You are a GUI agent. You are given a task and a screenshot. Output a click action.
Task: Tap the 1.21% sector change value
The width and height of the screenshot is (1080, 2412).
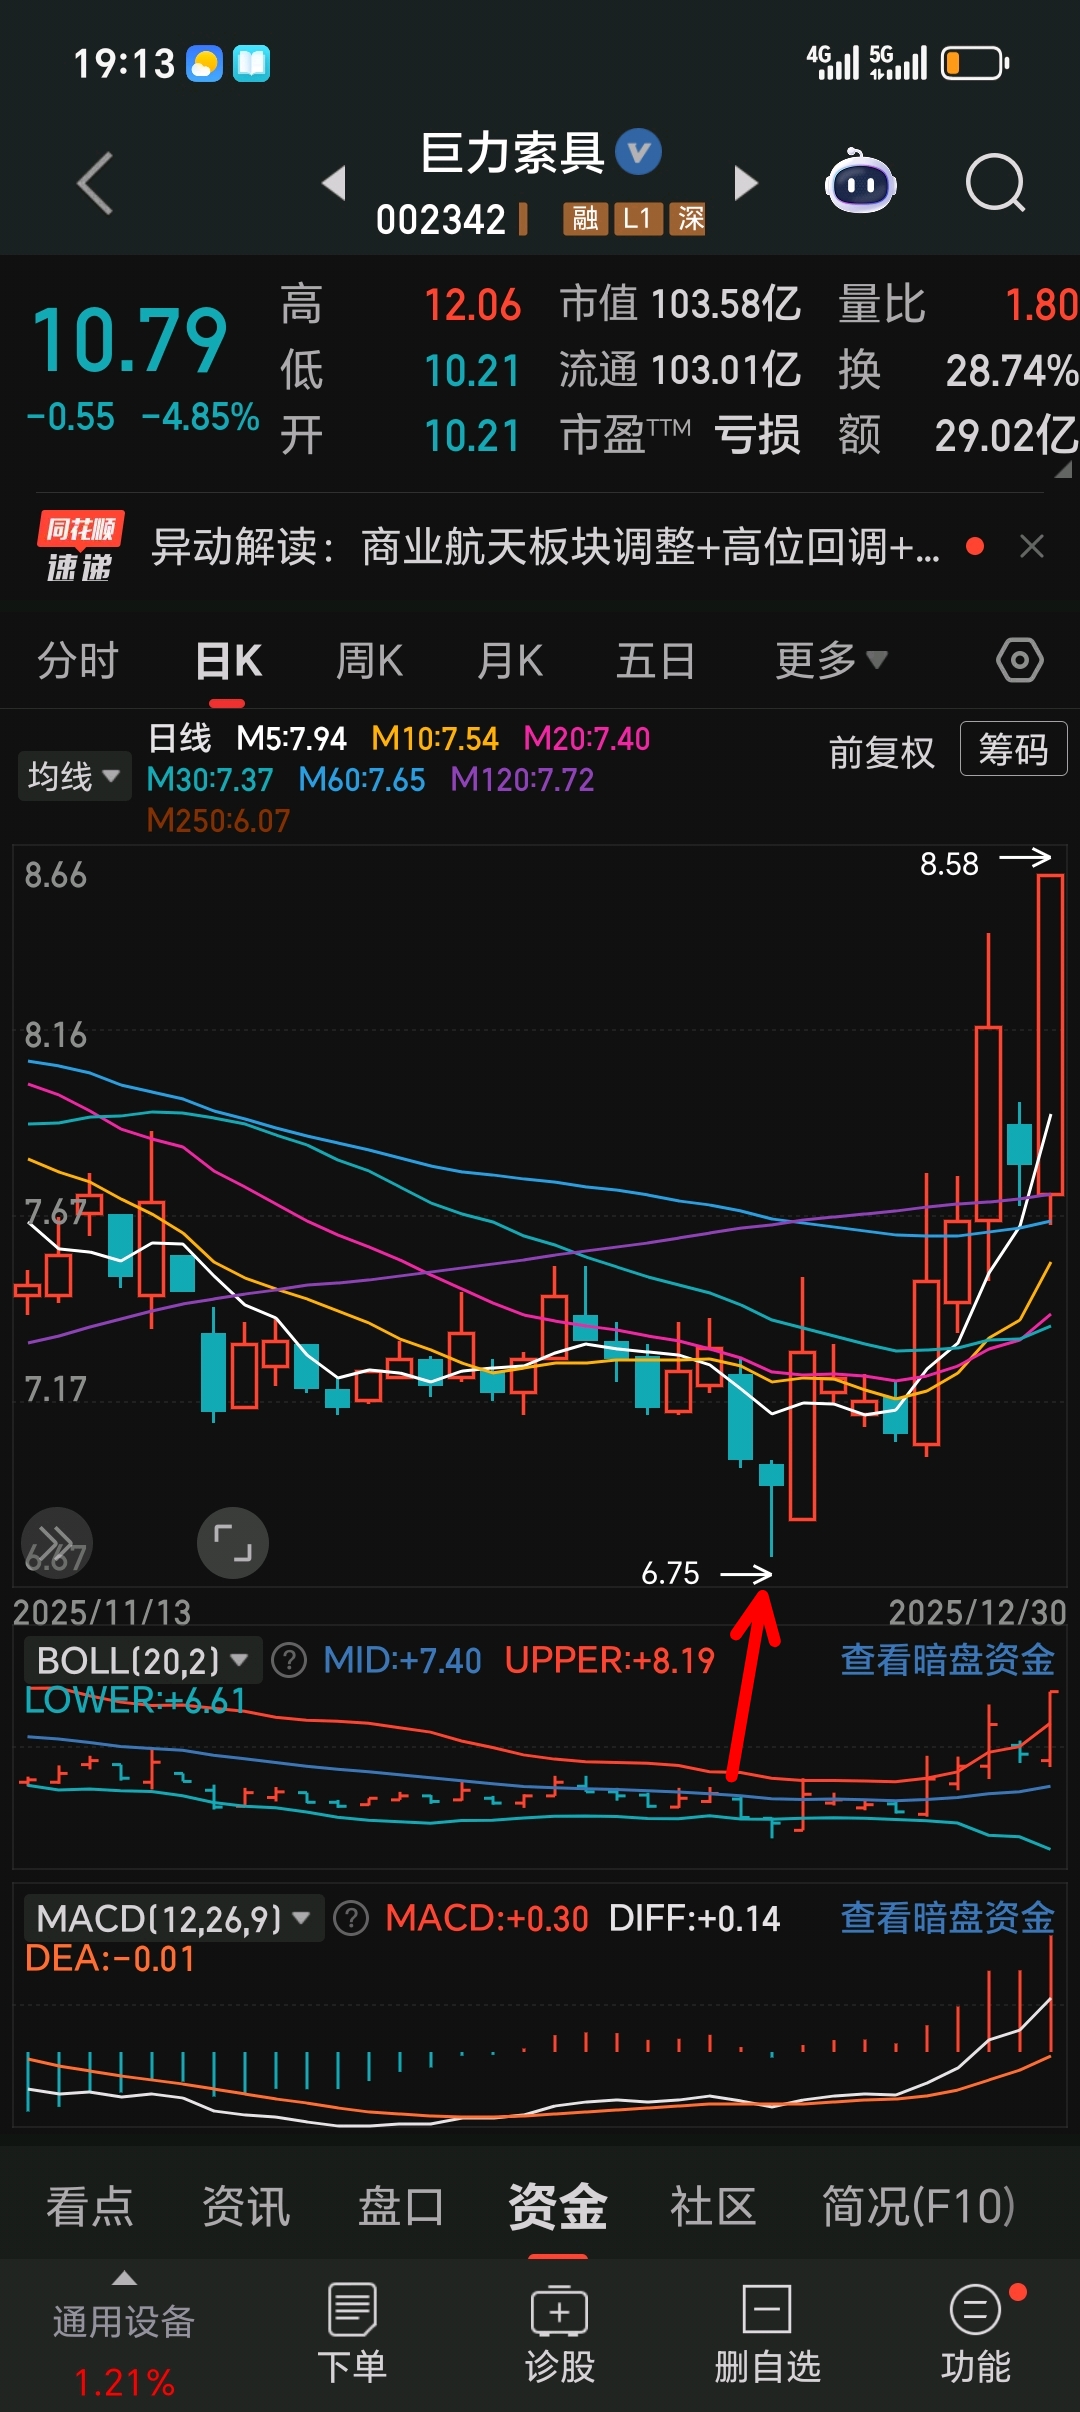pos(124,2383)
